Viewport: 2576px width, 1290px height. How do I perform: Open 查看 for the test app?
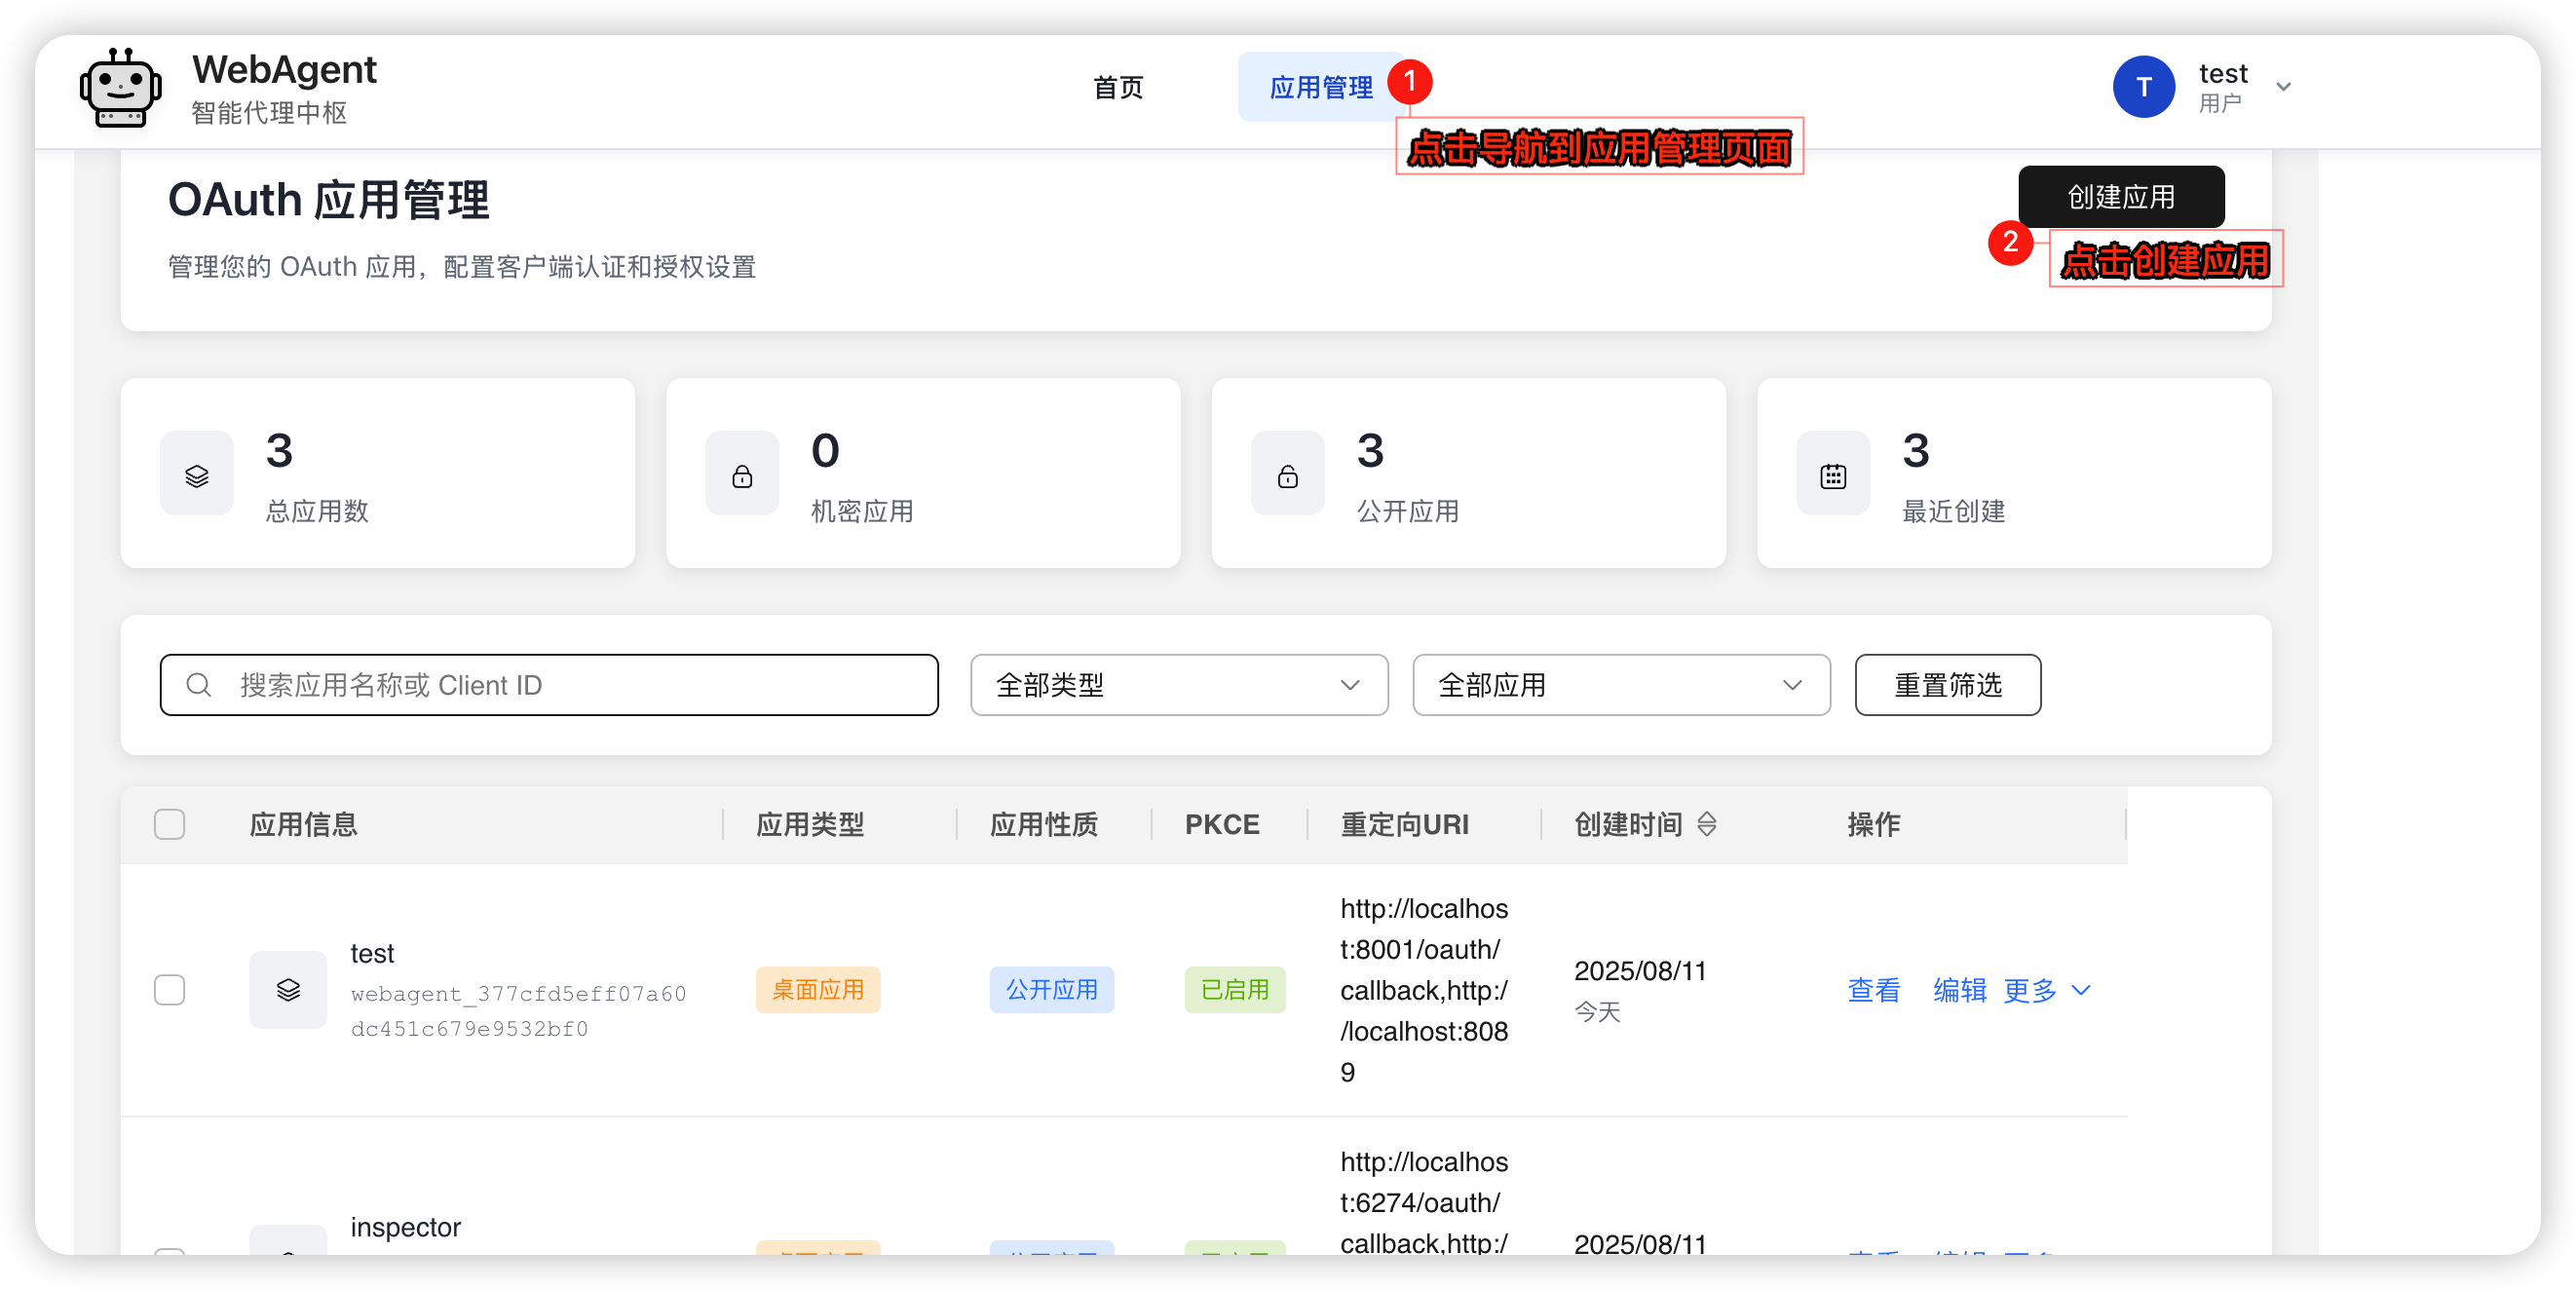1873,991
